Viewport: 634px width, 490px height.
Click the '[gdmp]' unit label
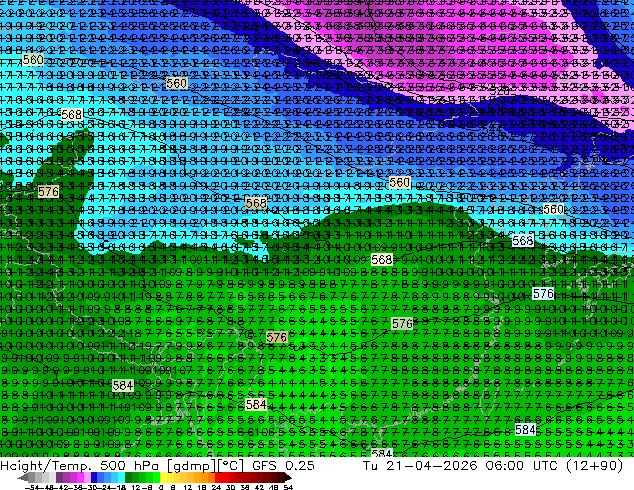coord(193,466)
